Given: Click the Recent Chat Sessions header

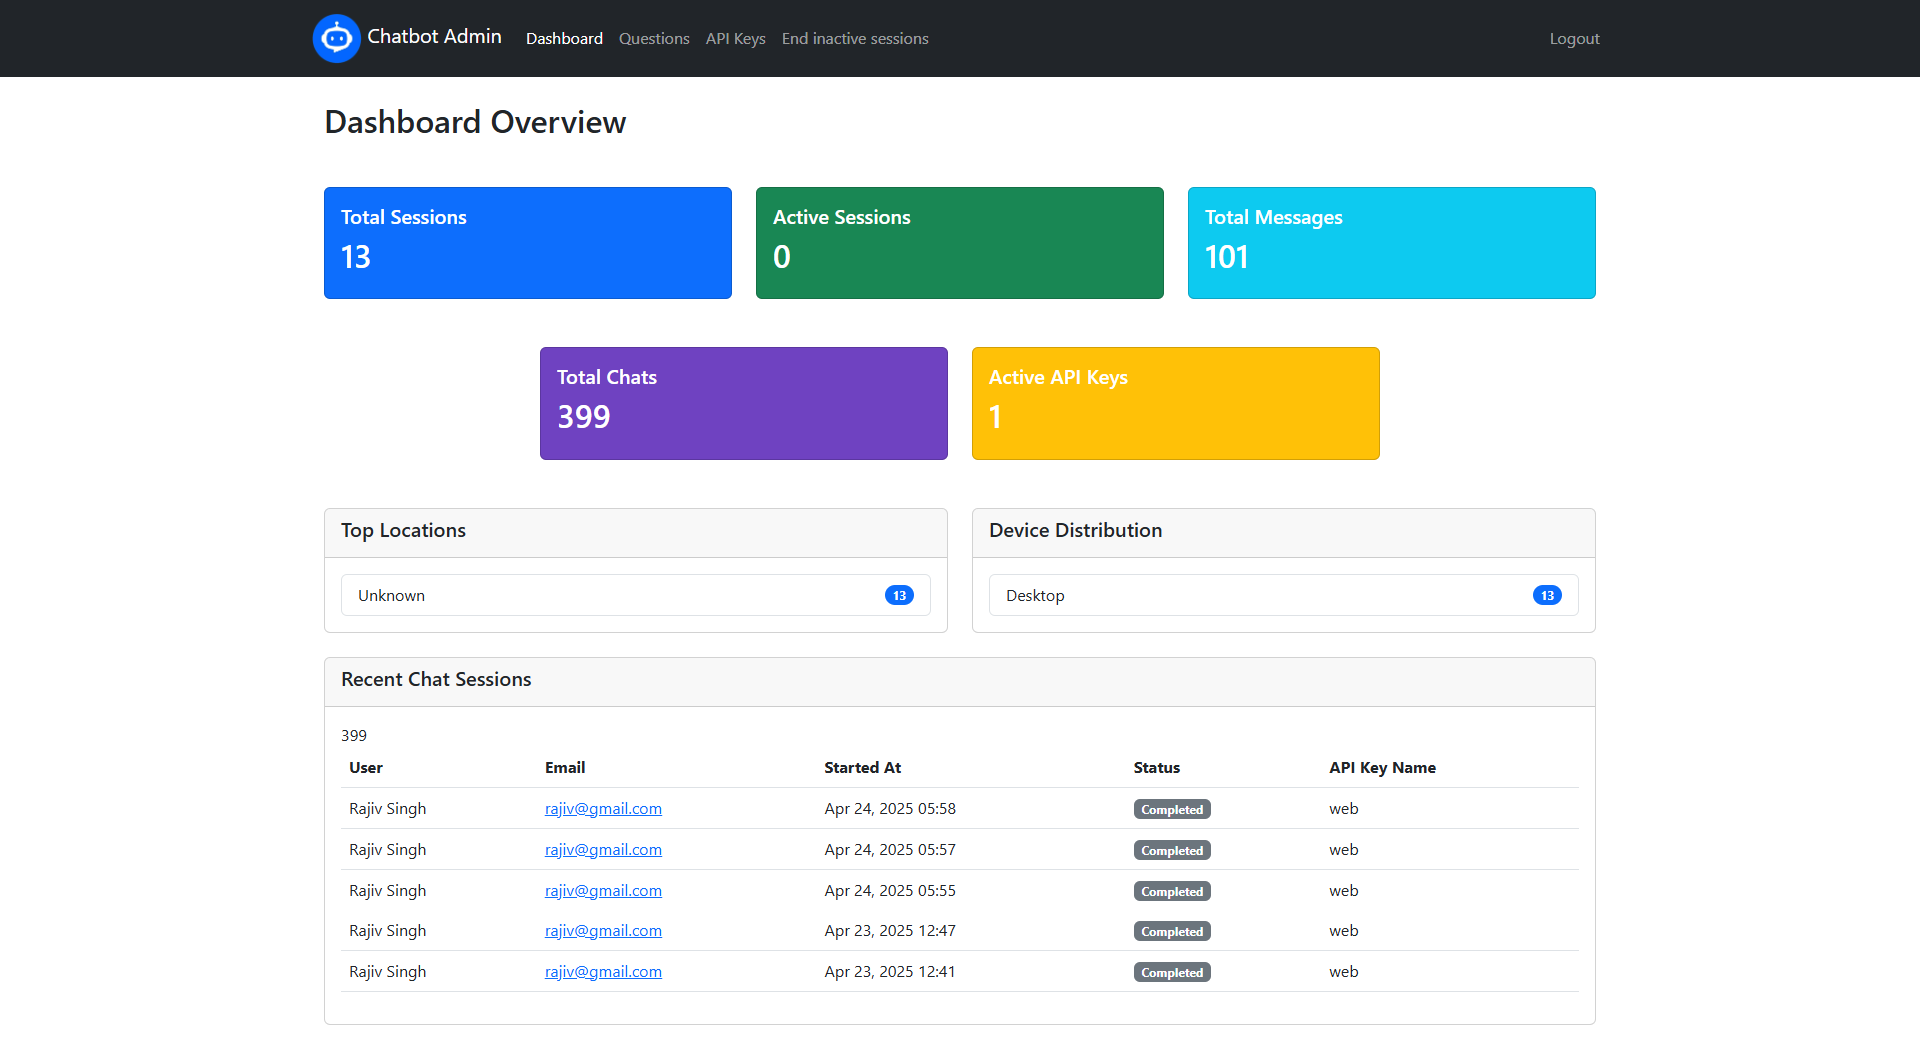Looking at the screenshot, I should (960, 681).
